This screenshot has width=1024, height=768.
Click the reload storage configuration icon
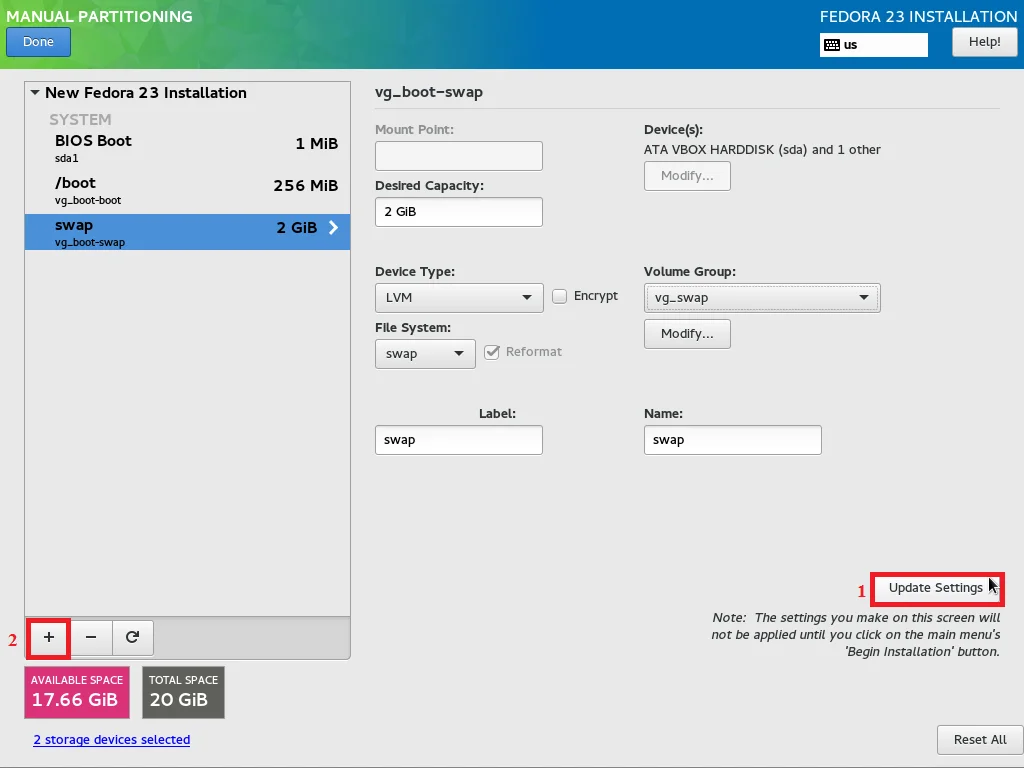(133, 637)
